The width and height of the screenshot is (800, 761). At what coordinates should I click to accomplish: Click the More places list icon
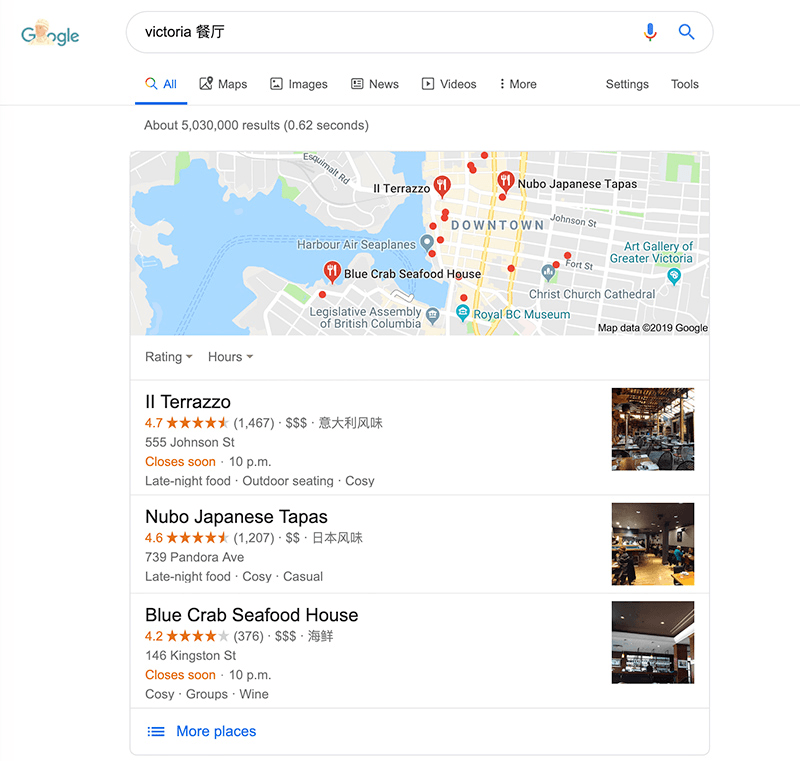[156, 731]
